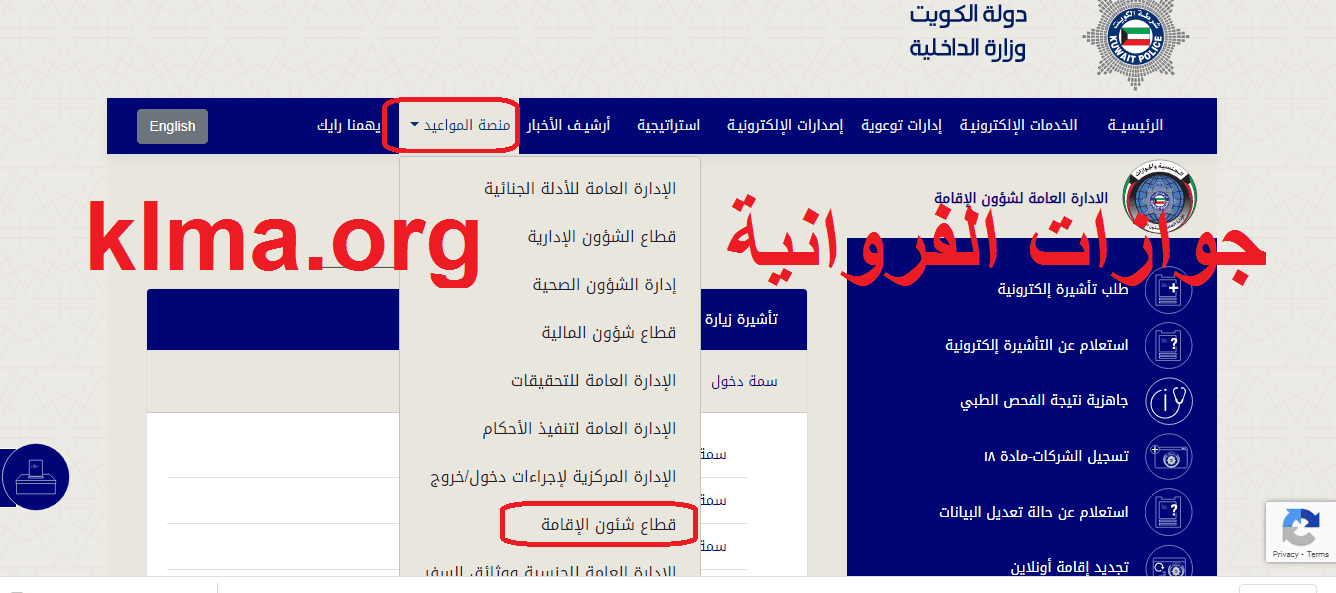
Task: Click the الادارة العامة لشؤون الإقامة heading
Action: pos(1021,198)
